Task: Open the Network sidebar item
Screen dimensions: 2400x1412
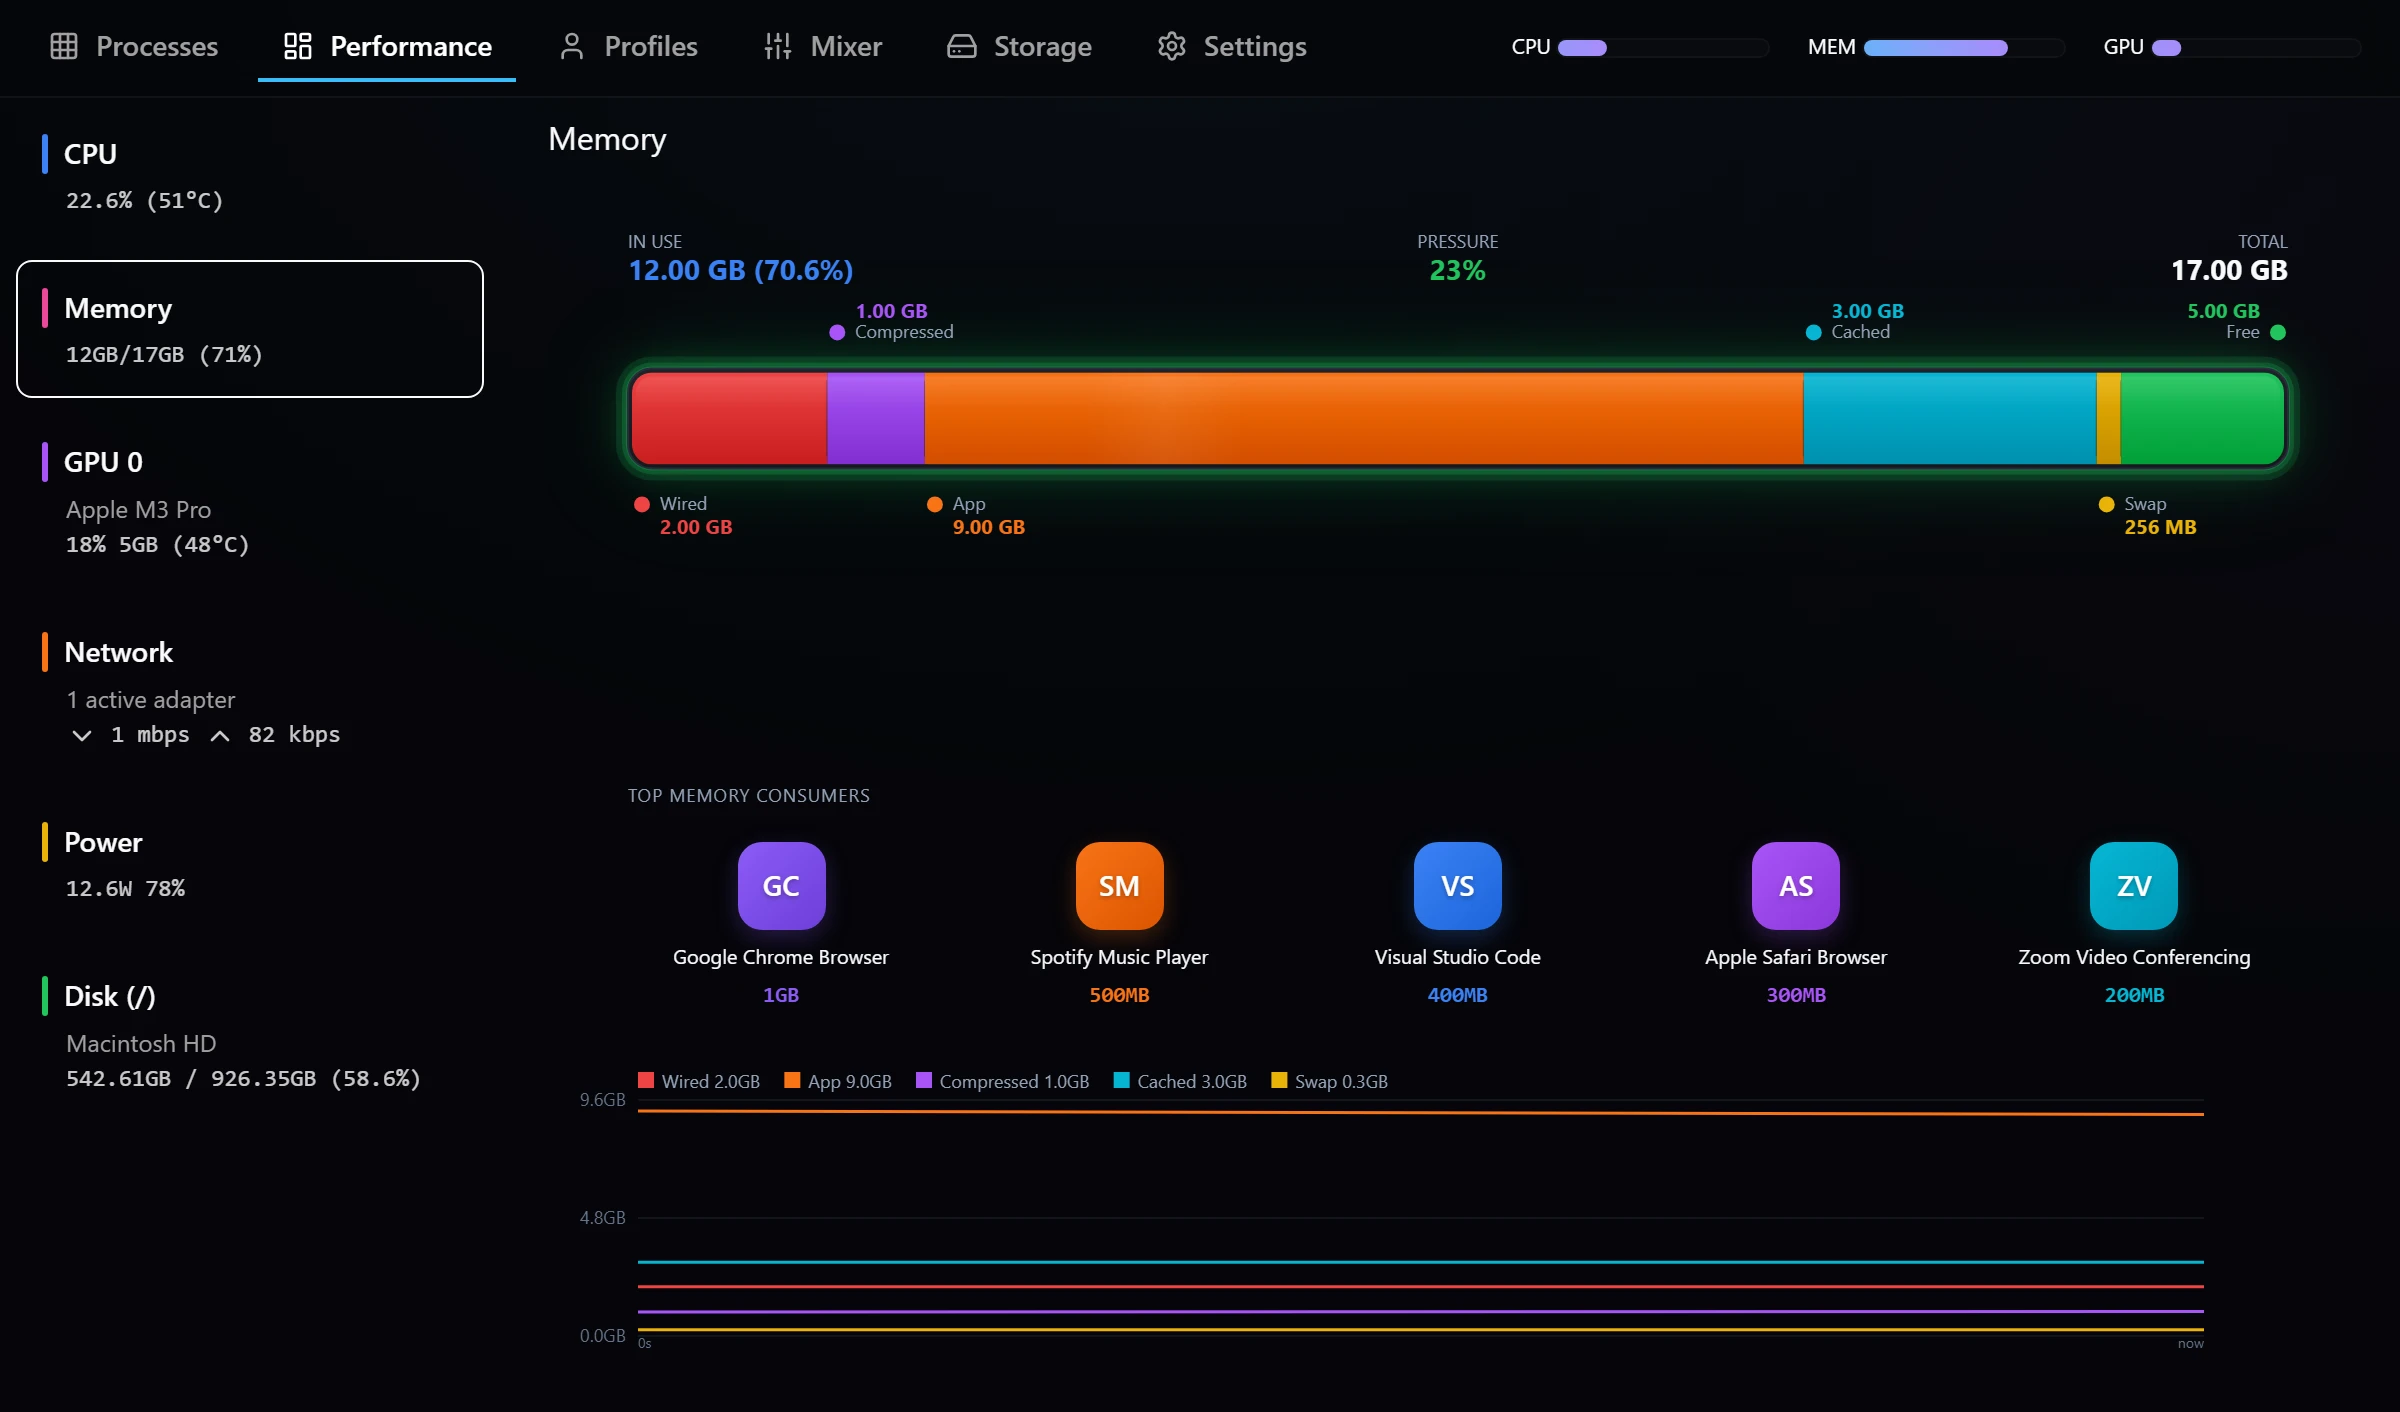Action: click(x=250, y=691)
